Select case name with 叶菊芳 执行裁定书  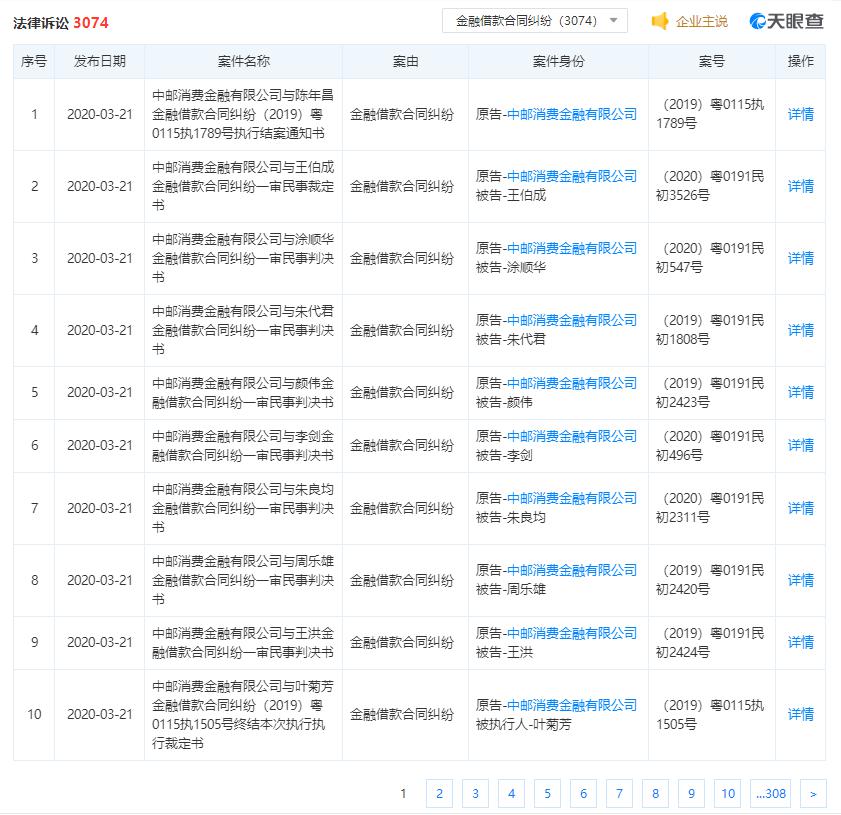point(243,714)
